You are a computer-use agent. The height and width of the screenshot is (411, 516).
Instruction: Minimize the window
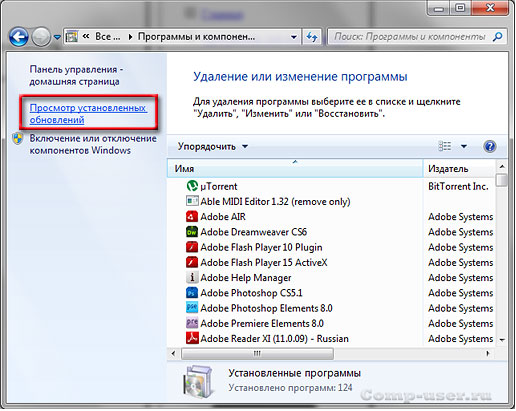439,8
